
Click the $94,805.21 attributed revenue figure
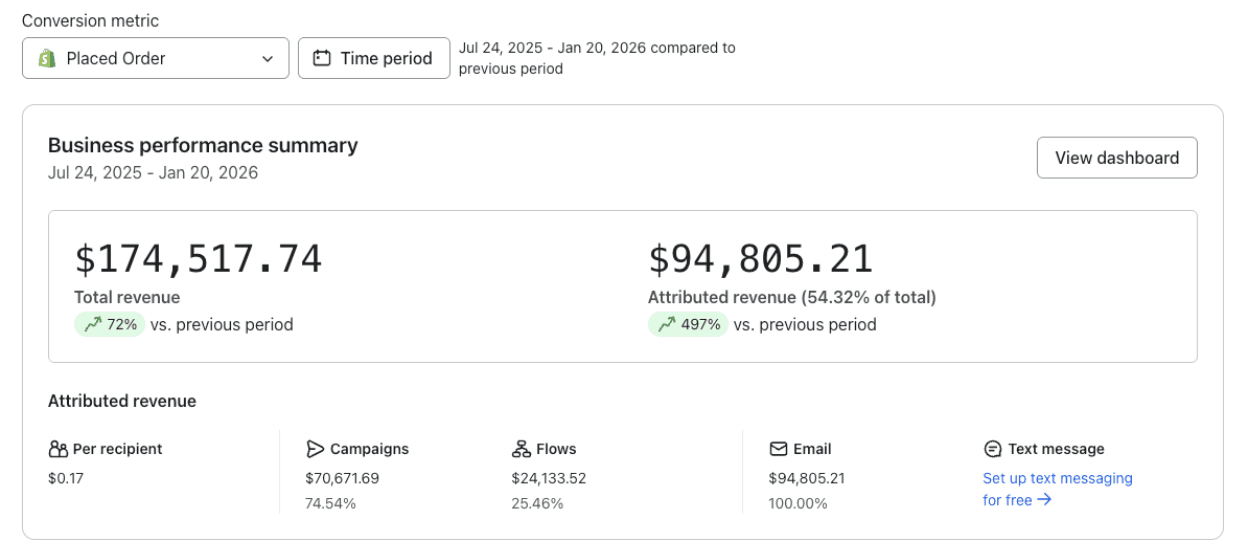(x=760, y=259)
